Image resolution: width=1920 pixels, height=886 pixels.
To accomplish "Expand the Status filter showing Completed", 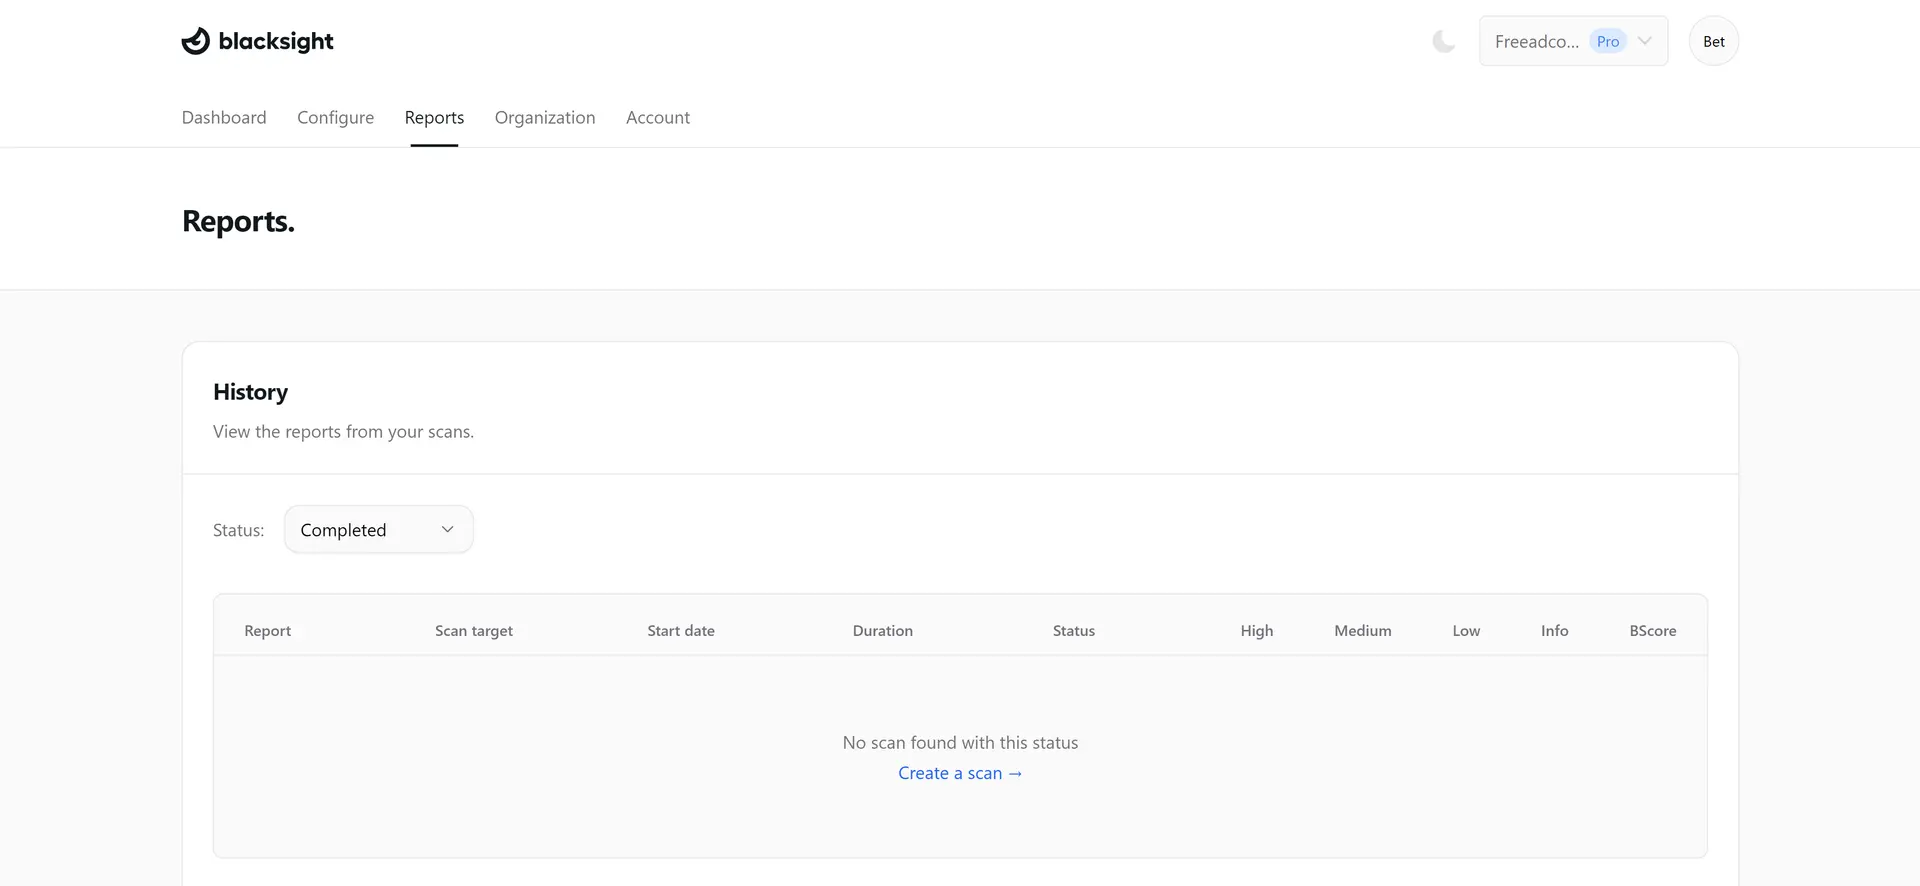I will pyautogui.click(x=378, y=529).
